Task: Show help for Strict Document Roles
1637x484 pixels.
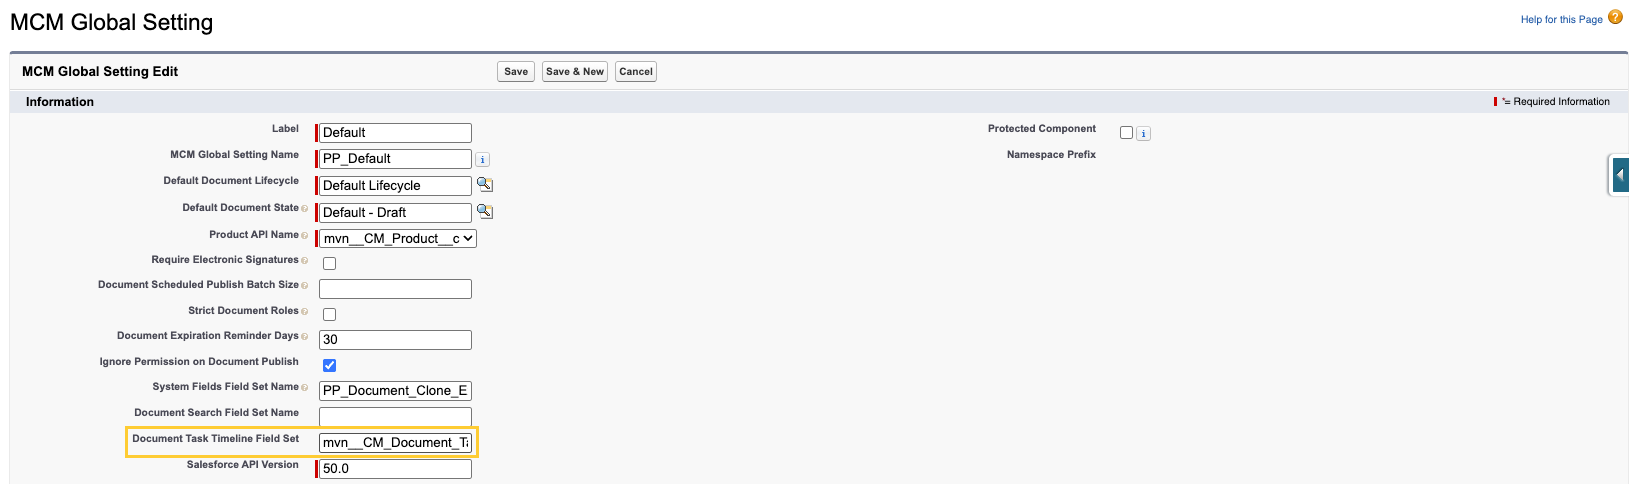Action: pyautogui.click(x=304, y=312)
